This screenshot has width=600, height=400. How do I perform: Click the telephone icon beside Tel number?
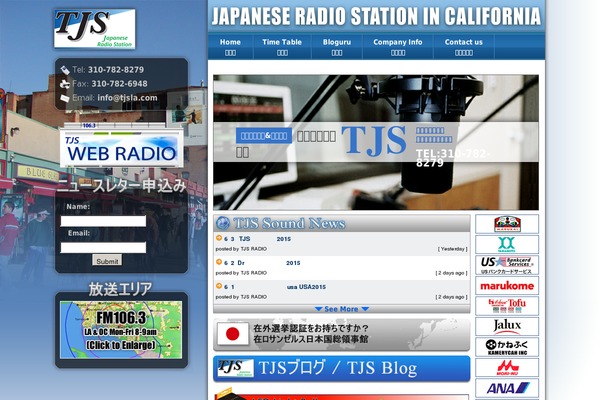click(x=65, y=70)
